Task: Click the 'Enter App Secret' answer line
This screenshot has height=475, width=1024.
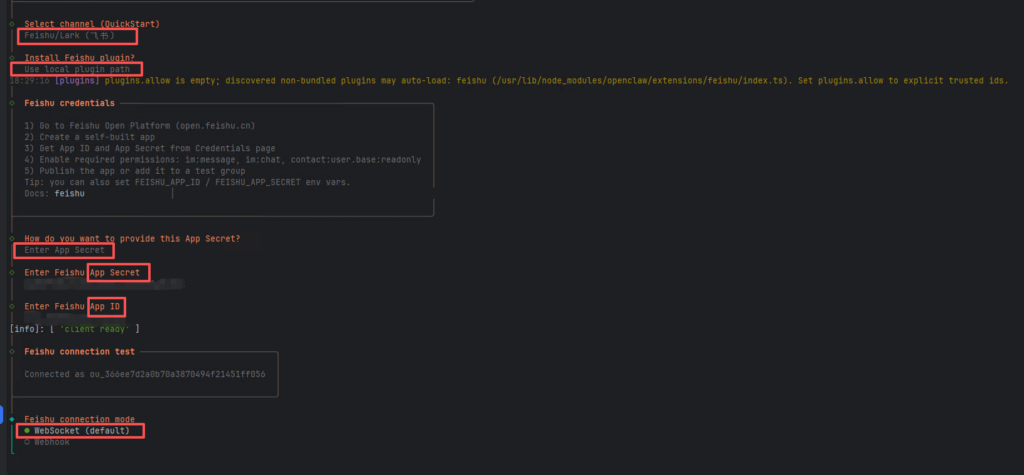Action: pos(65,250)
